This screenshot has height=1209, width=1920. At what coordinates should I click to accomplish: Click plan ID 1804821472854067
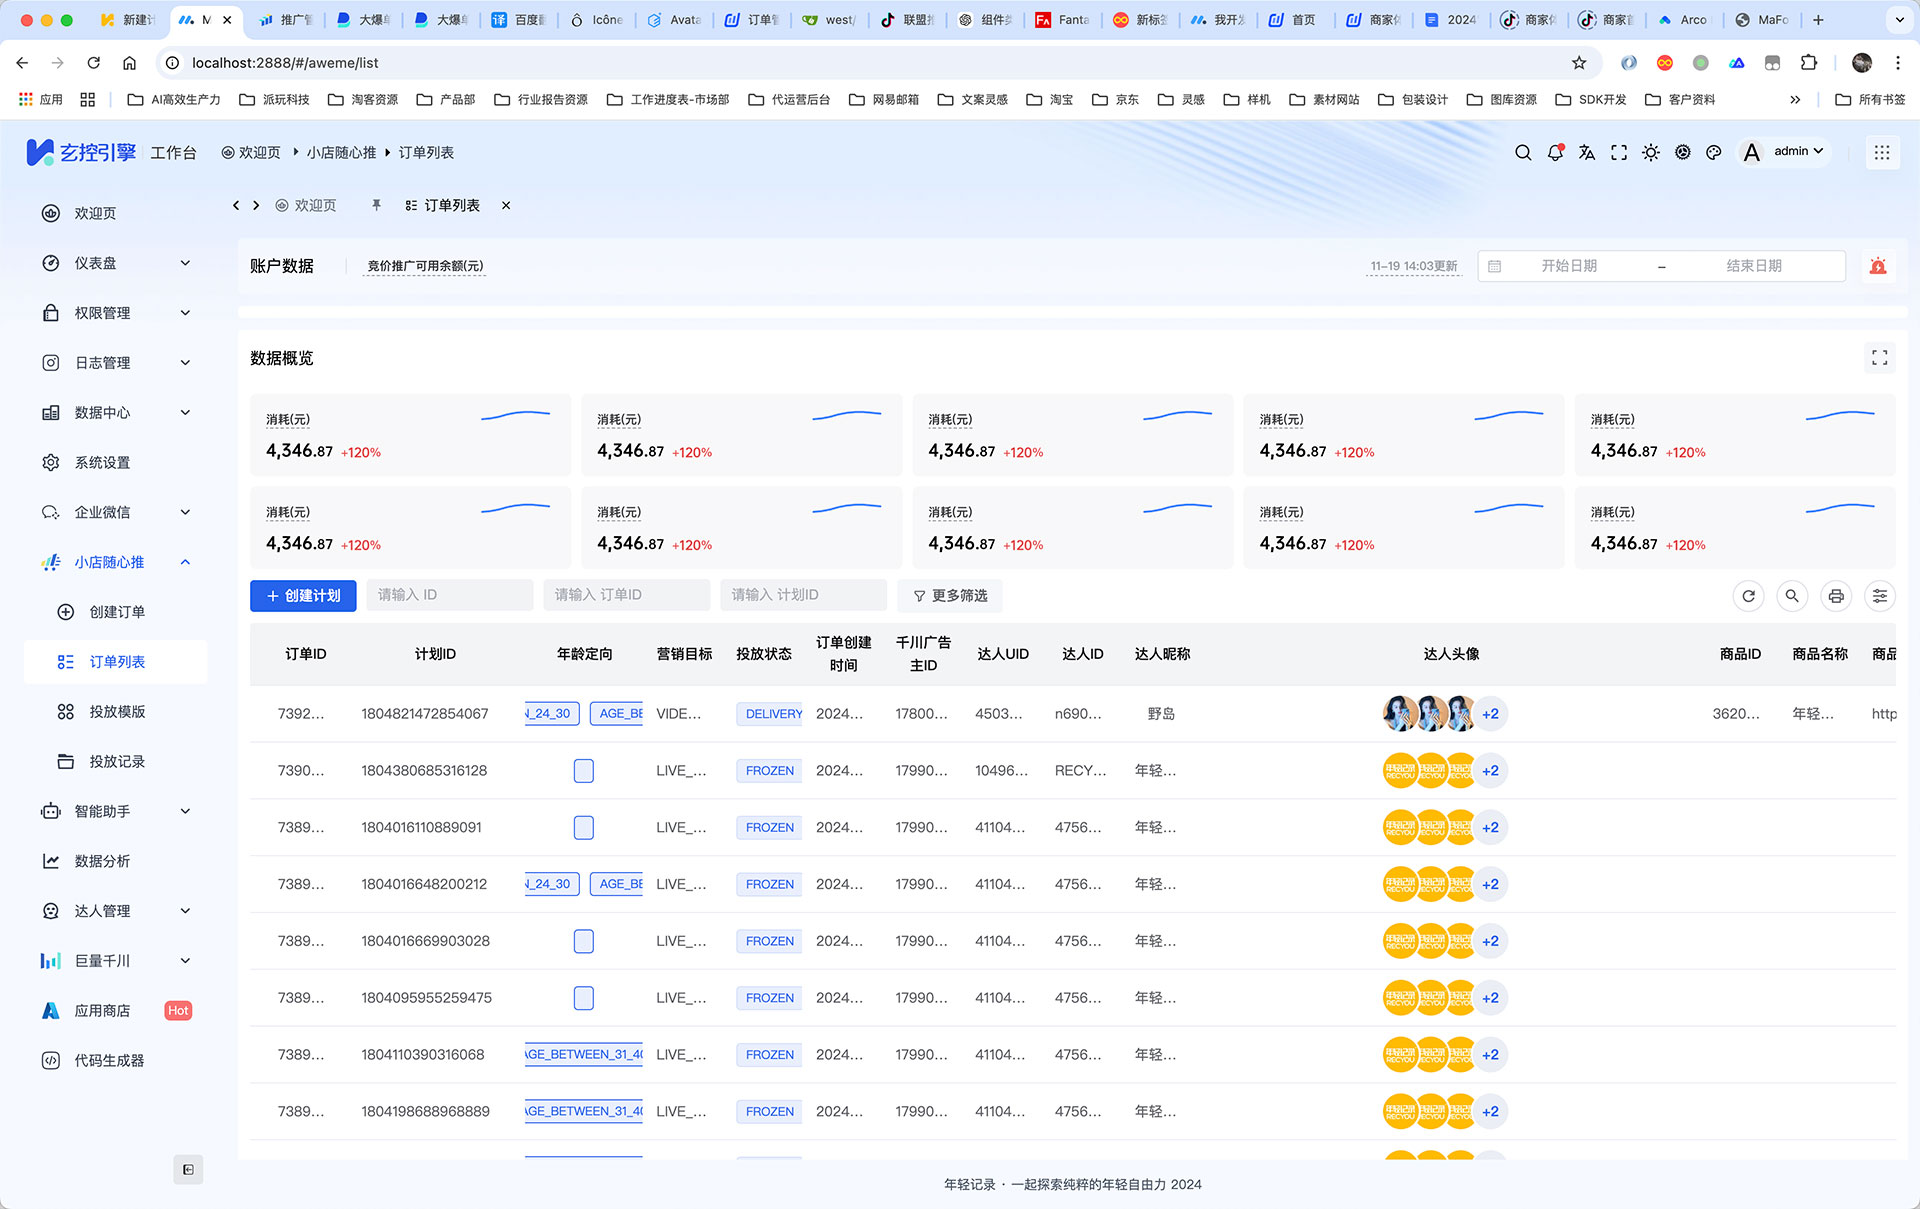click(x=425, y=714)
